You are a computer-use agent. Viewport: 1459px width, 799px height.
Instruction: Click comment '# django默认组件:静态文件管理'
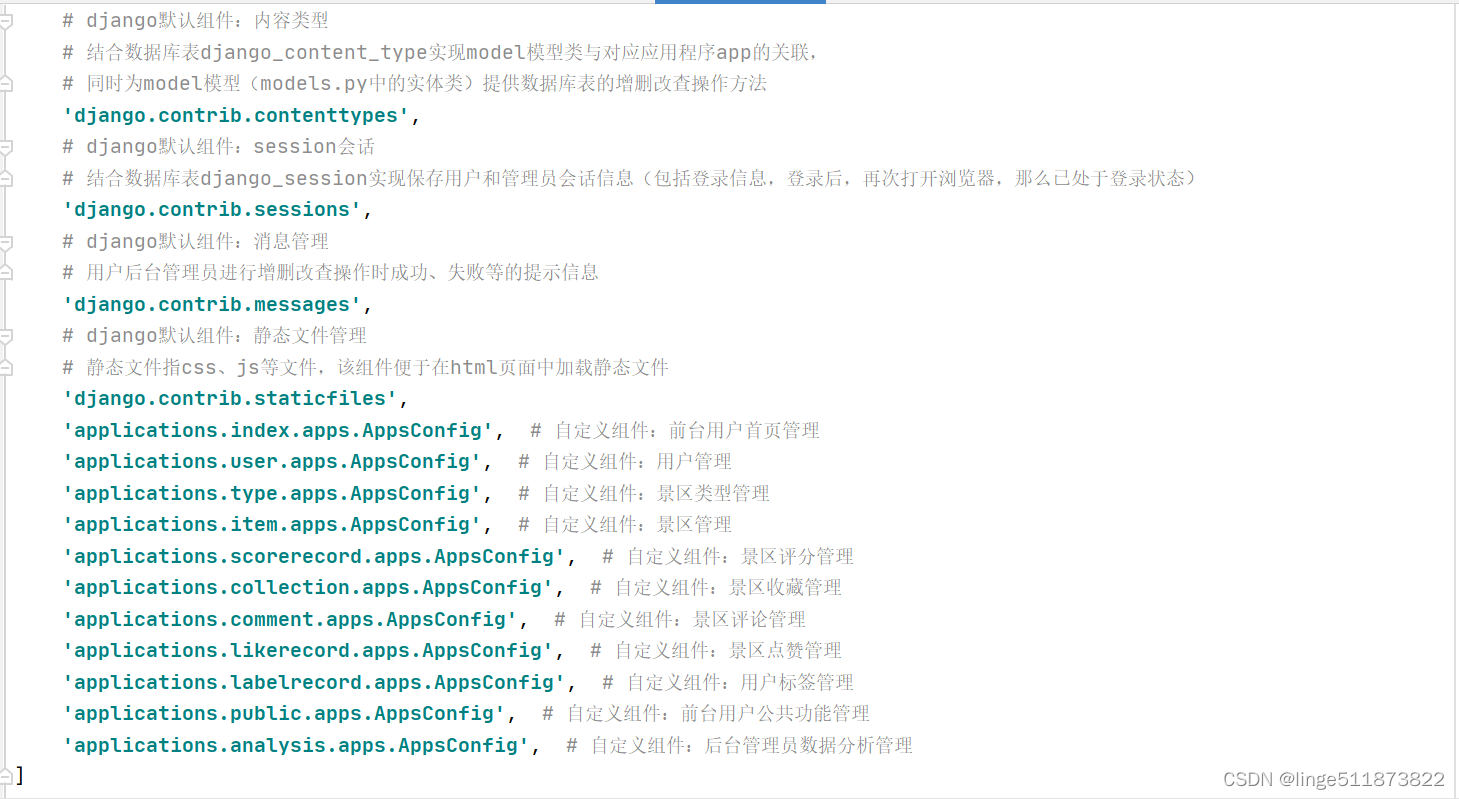coord(214,336)
